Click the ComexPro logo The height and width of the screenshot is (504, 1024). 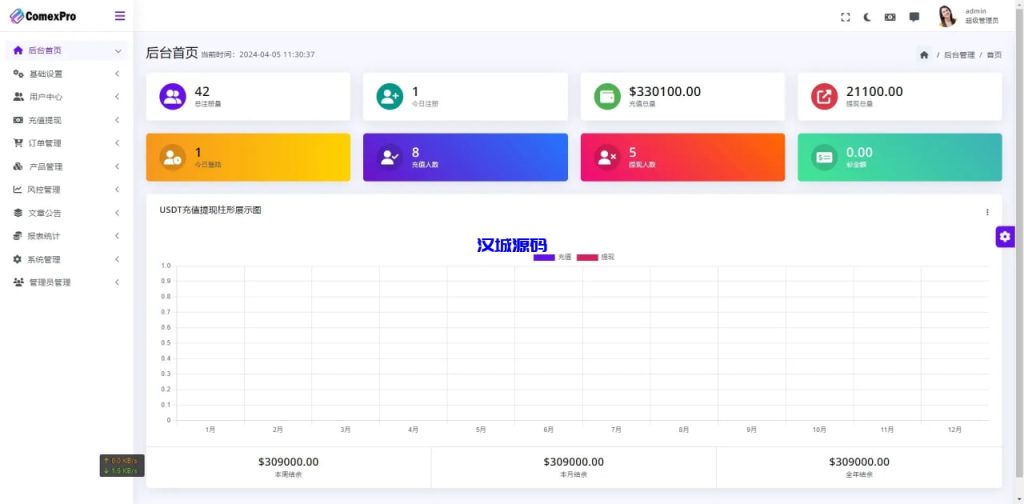[43, 16]
